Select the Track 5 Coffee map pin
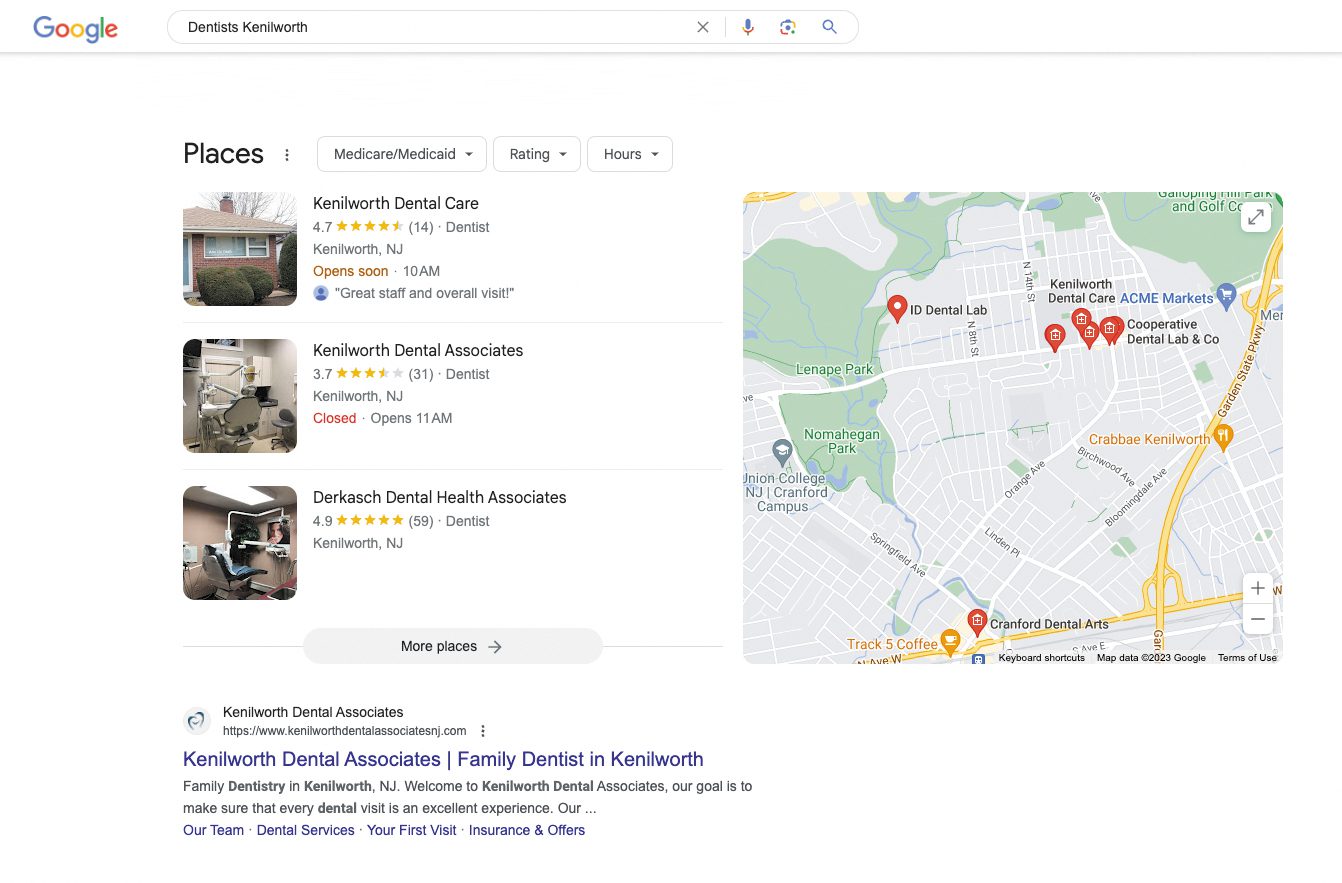The height and width of the screenshot is (883, 1342). [950, 641]
